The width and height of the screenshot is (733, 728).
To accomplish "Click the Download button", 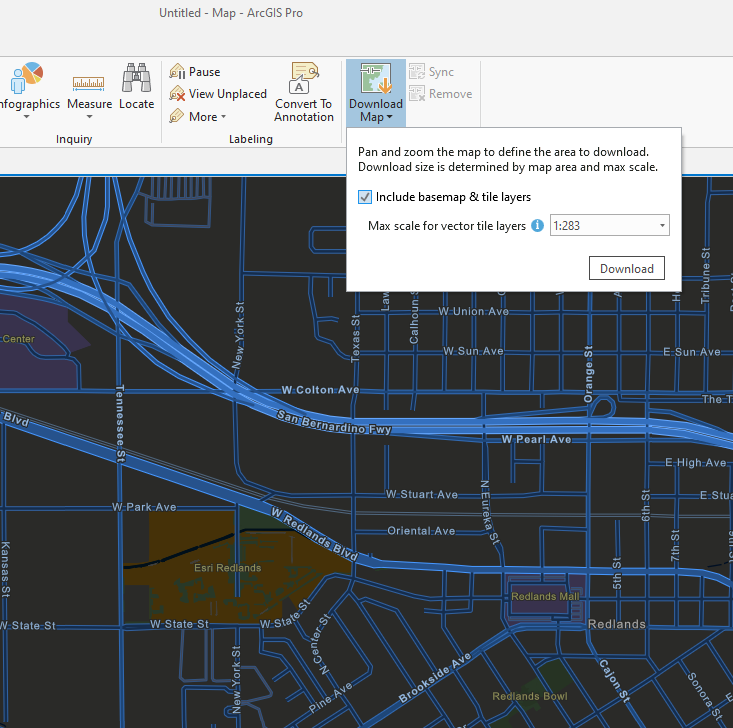I will click(x=626, y=268).
